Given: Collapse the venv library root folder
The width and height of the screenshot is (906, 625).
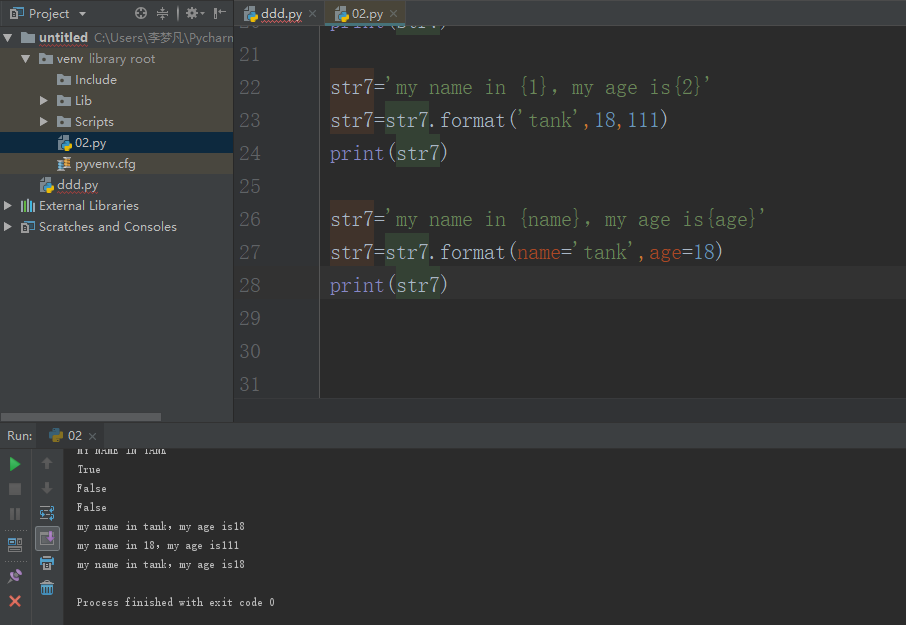Looking at the screenshot, I should coord(26,59).
